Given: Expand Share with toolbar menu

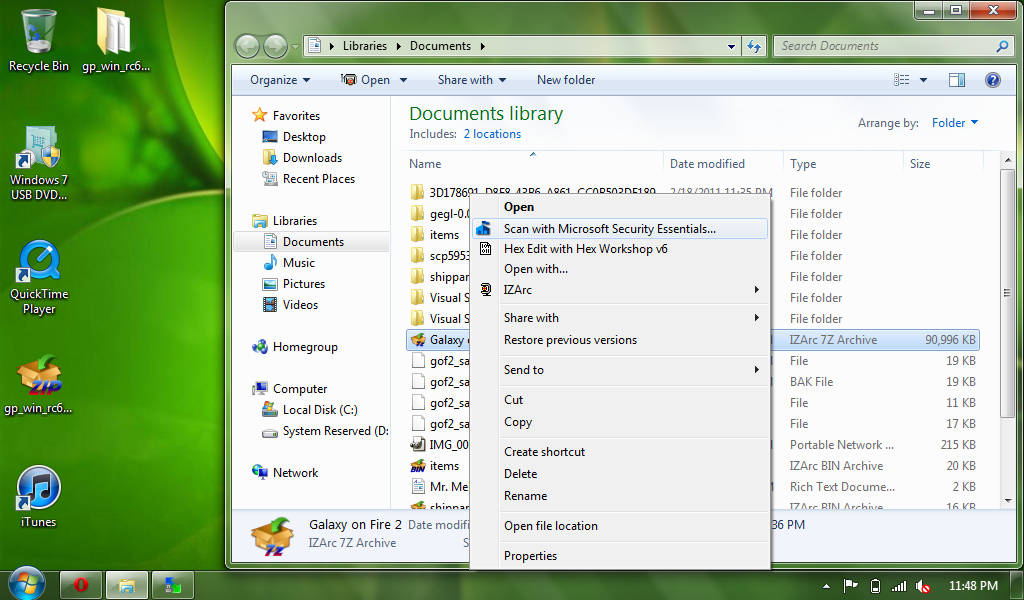Looking at the screenshot, I should [472, 80].
